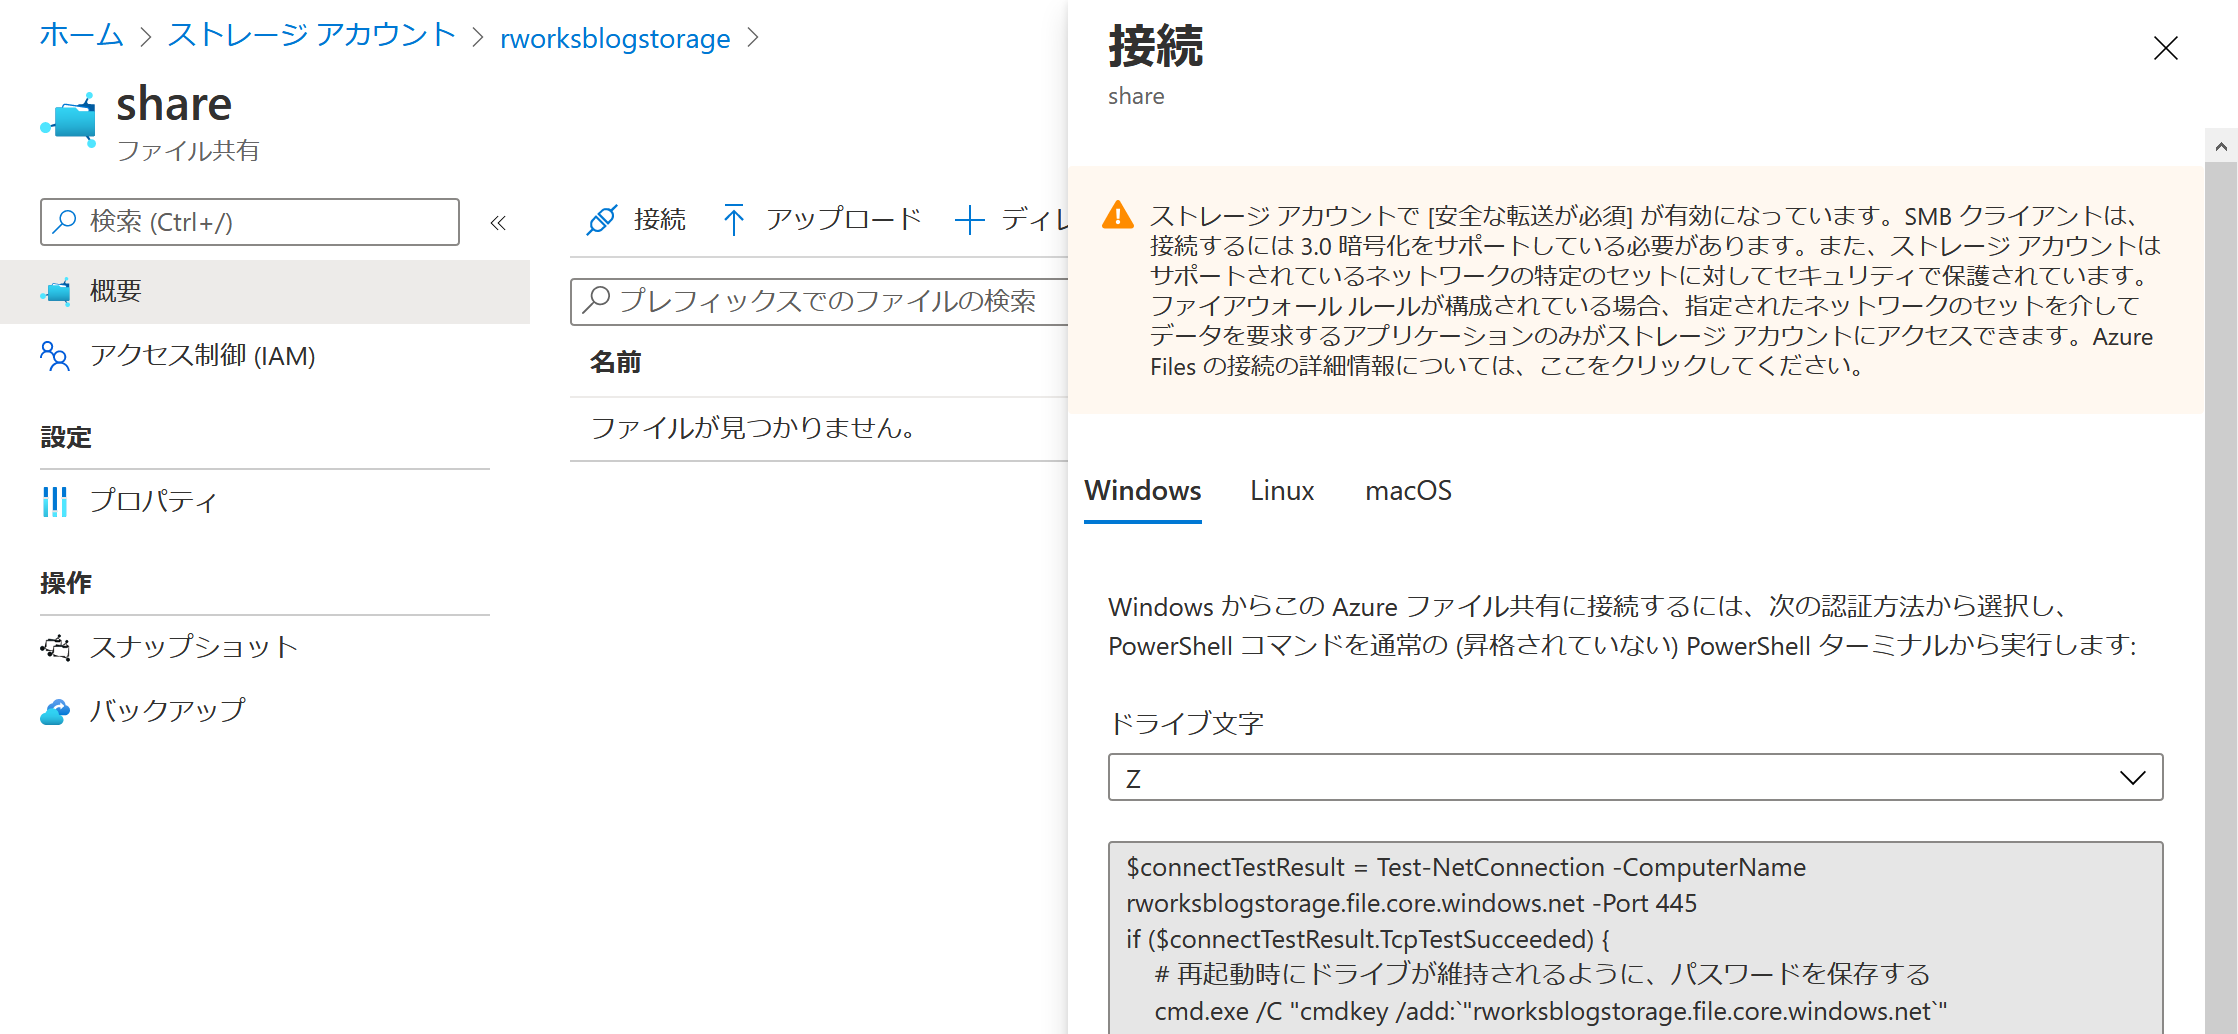Click the アップロード upload arrow icon
The width and height of the screenshot is (2238, 1034).
point(733,220)
